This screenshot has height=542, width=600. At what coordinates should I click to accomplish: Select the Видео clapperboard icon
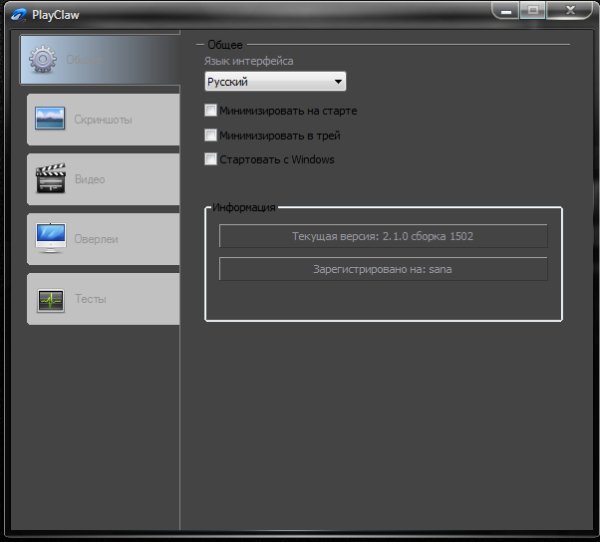point(51,178)
